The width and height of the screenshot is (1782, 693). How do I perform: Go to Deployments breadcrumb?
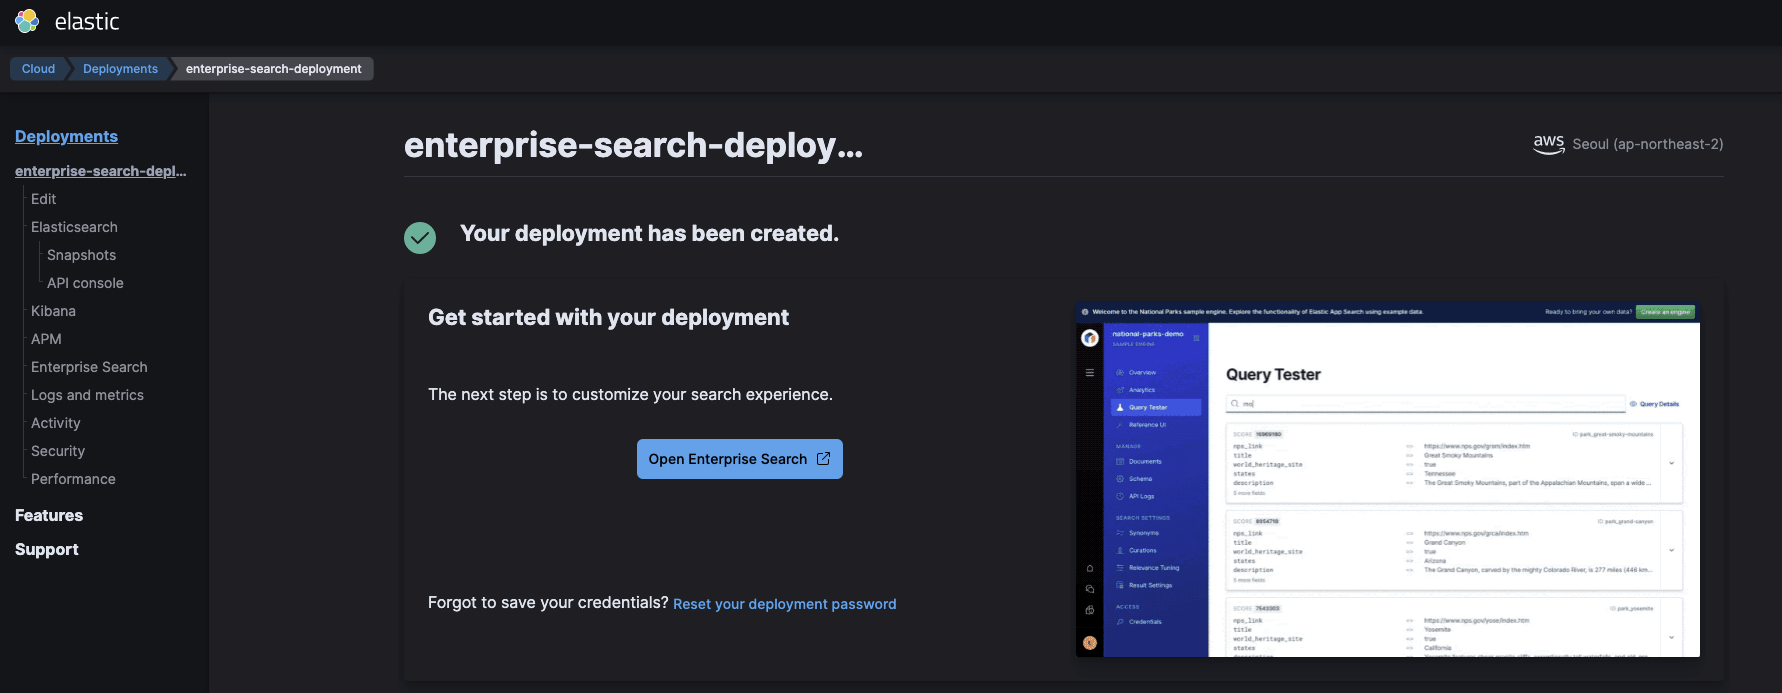click(x=120, y=69)
